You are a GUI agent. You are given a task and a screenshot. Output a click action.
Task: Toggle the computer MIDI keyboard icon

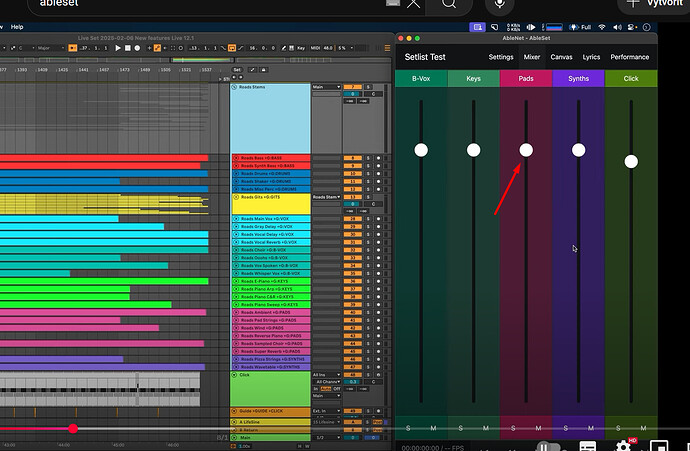coord(291,48)
